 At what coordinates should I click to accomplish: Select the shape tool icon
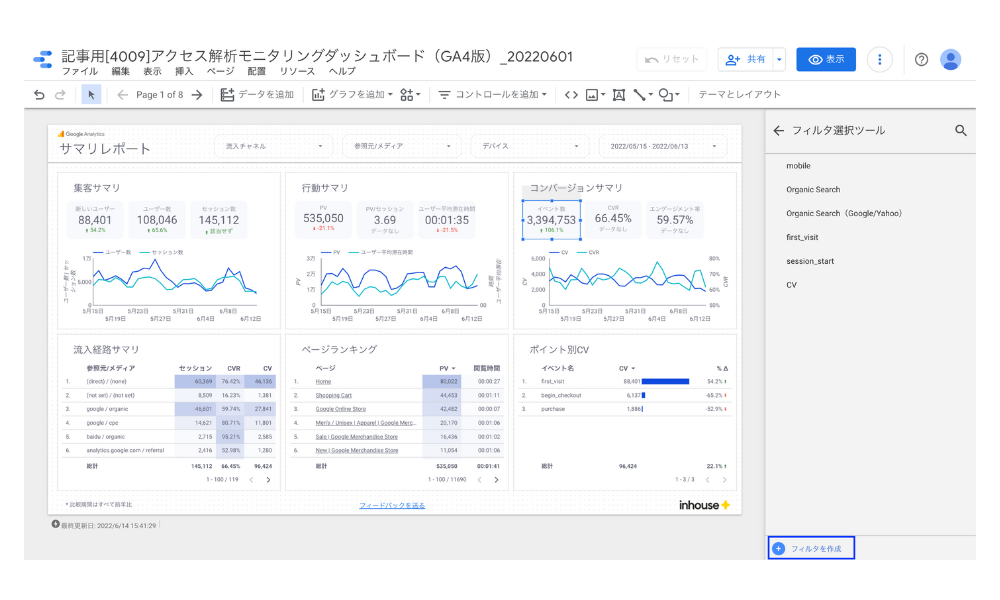tap(669, 94)
